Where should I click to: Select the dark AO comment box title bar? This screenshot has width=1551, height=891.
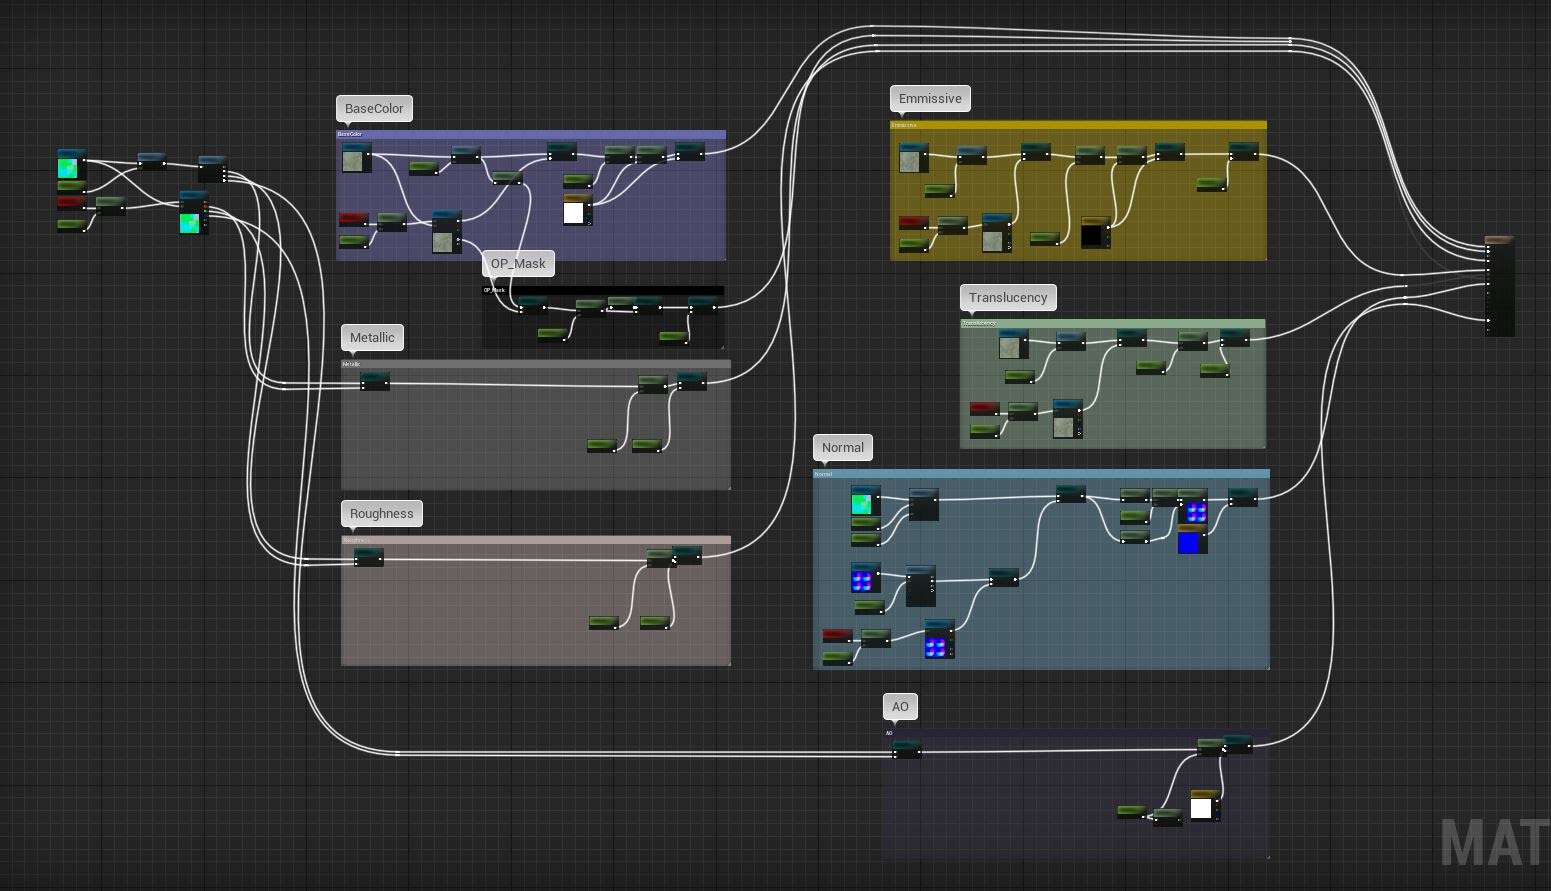(x=1076, y=733)
